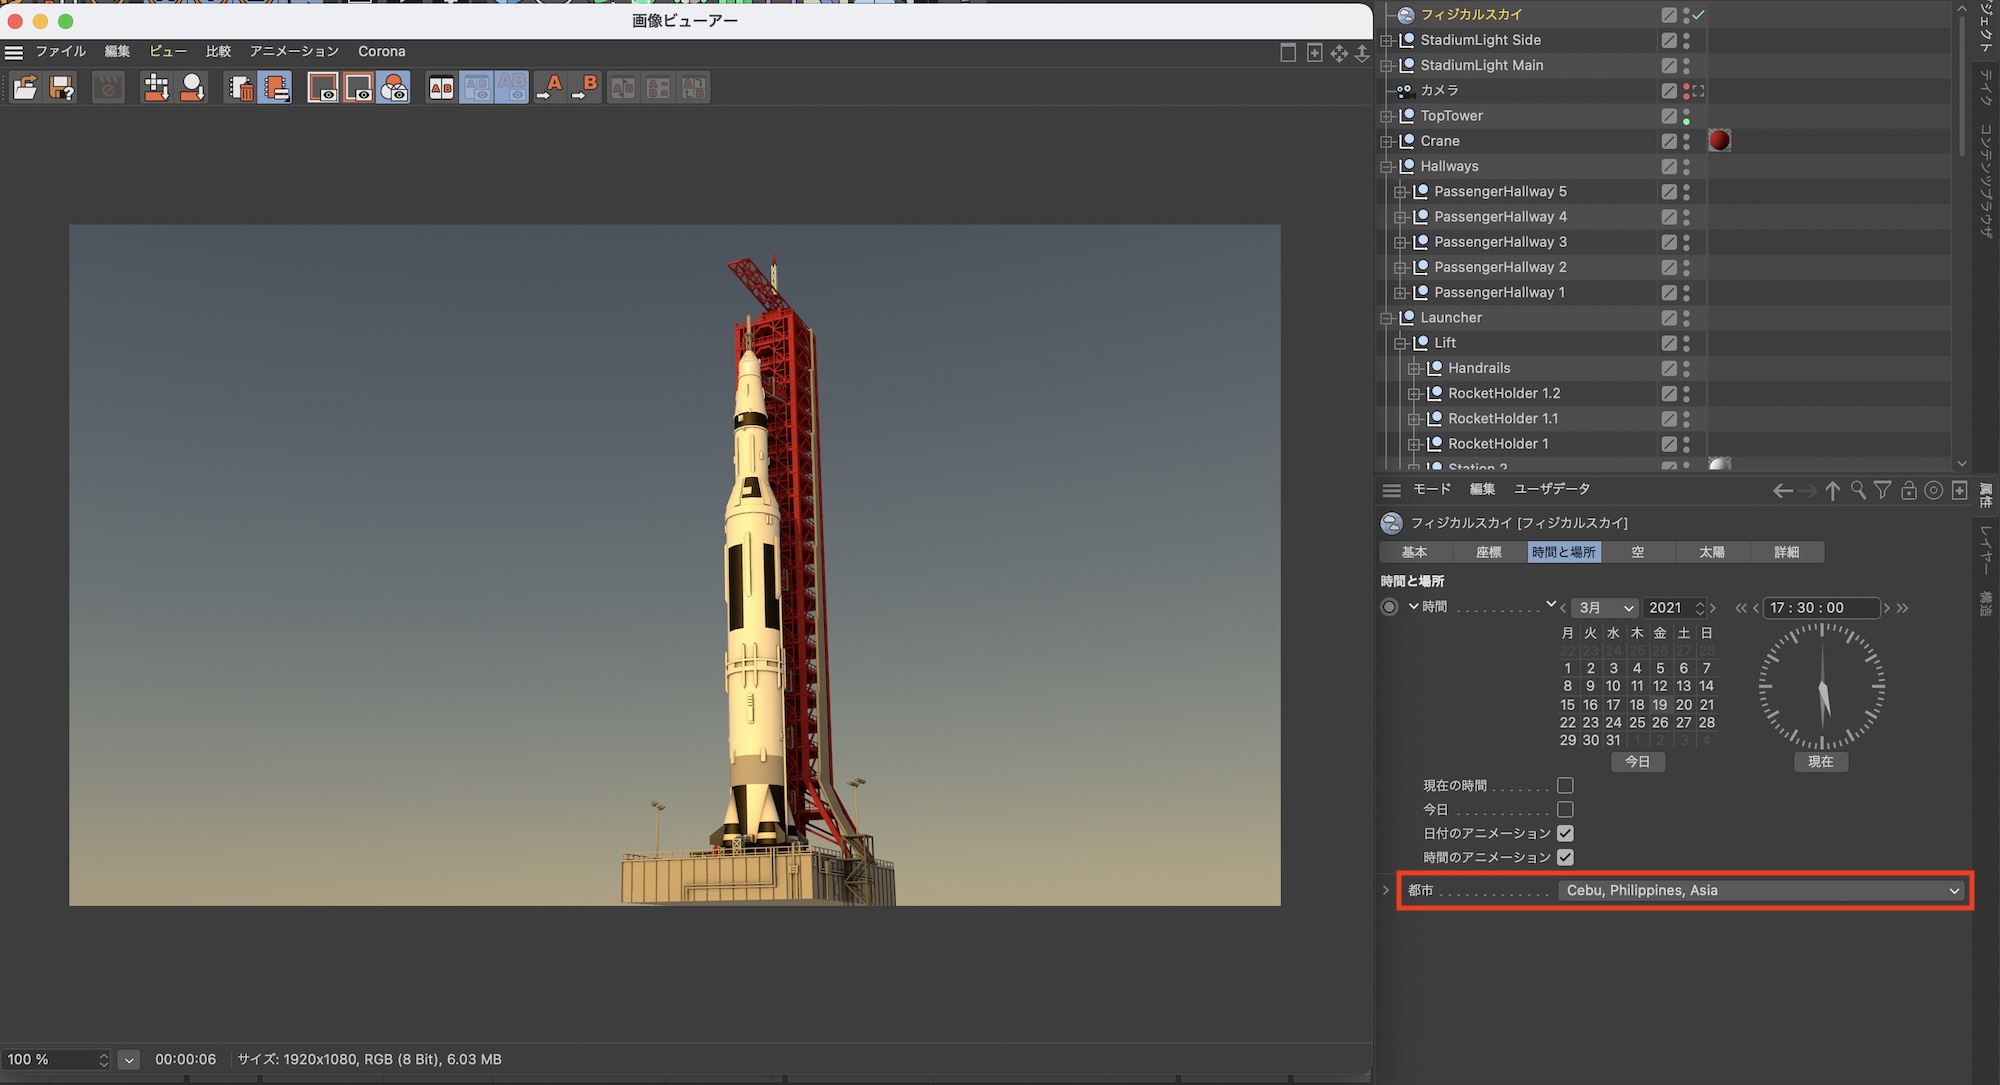Click the 現在 button below clock
The width and height of the screenshot is (2000, 1085).
tap(1820, 762)
